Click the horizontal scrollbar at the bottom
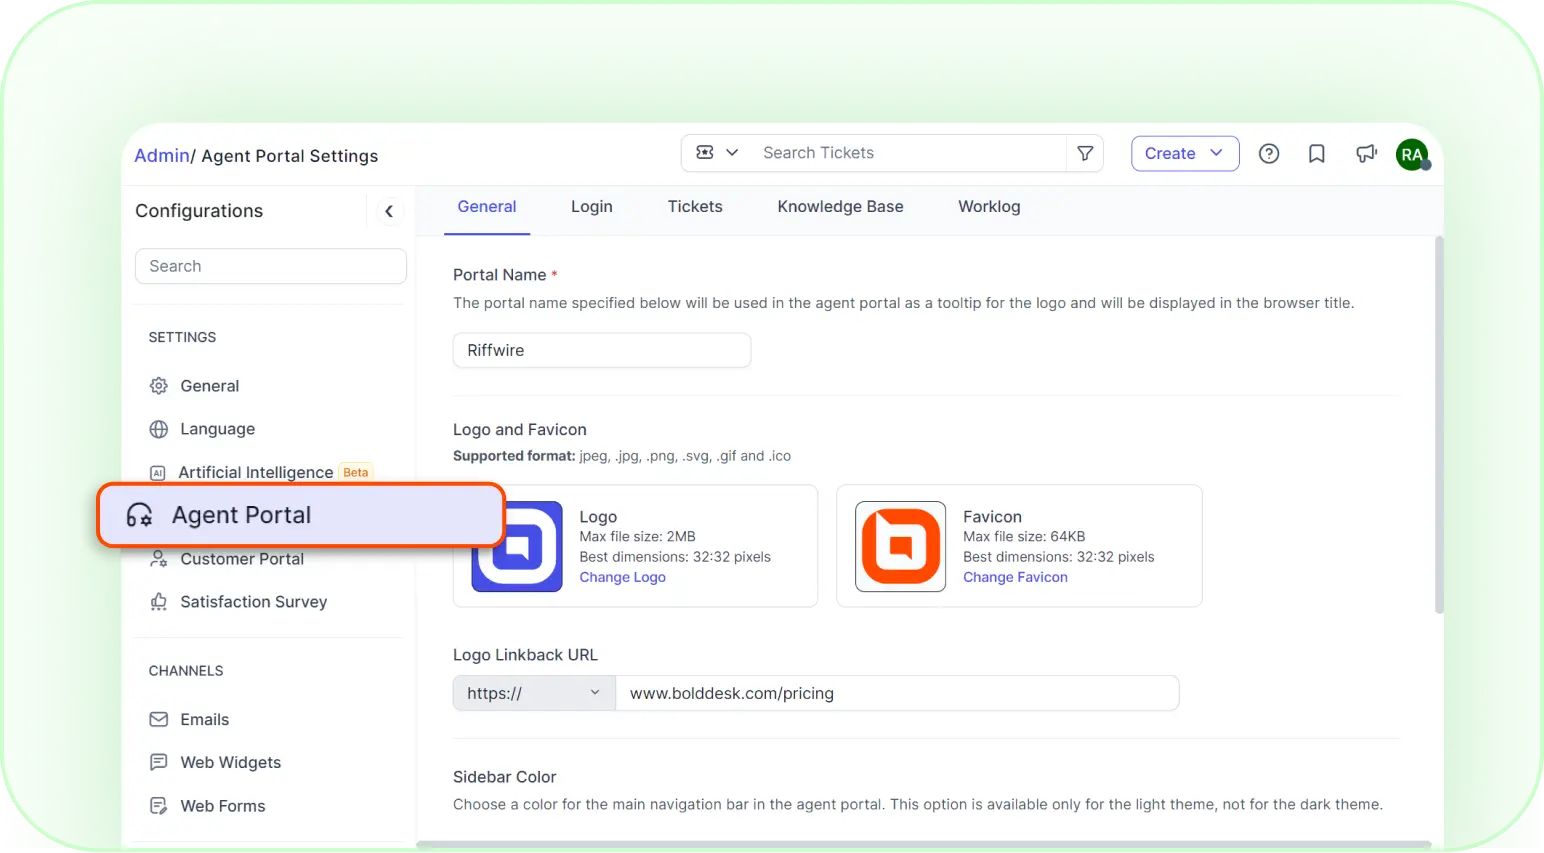The image size is (1544, 853). (x=924, y=845)
